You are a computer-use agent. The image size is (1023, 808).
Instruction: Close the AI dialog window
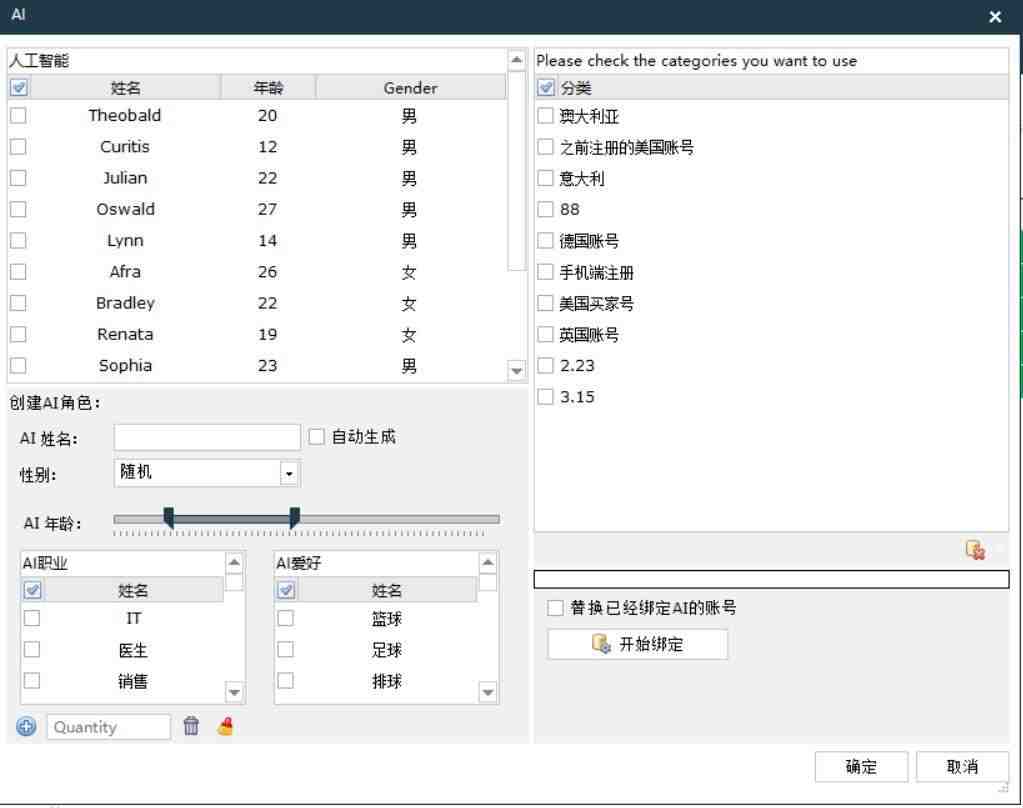tap(995, 16)
